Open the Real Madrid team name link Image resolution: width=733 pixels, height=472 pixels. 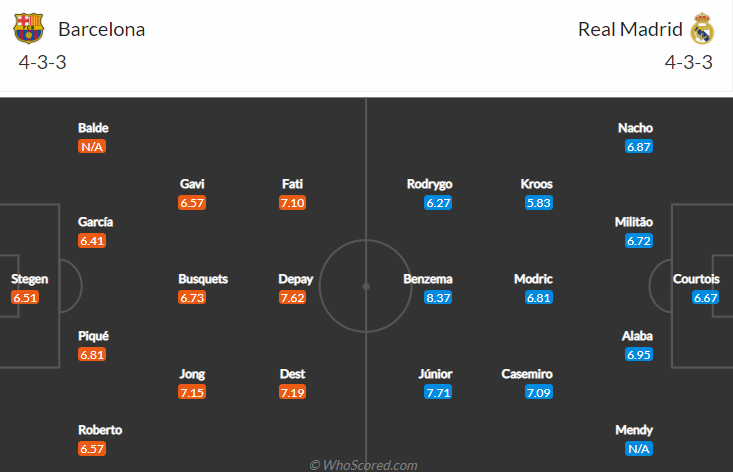(x=629, y=29)
